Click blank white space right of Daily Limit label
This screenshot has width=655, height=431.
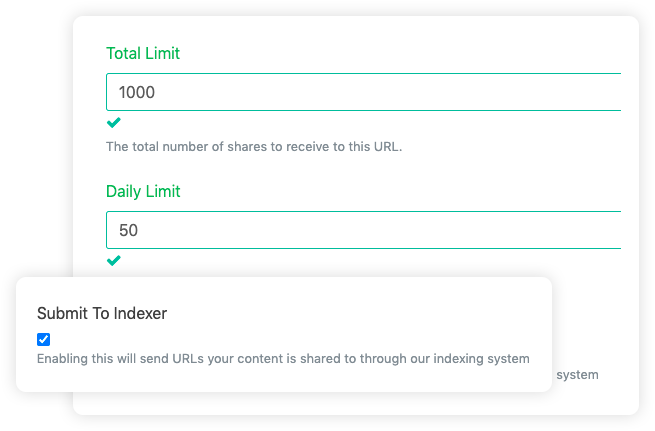[x=400, y=191]
